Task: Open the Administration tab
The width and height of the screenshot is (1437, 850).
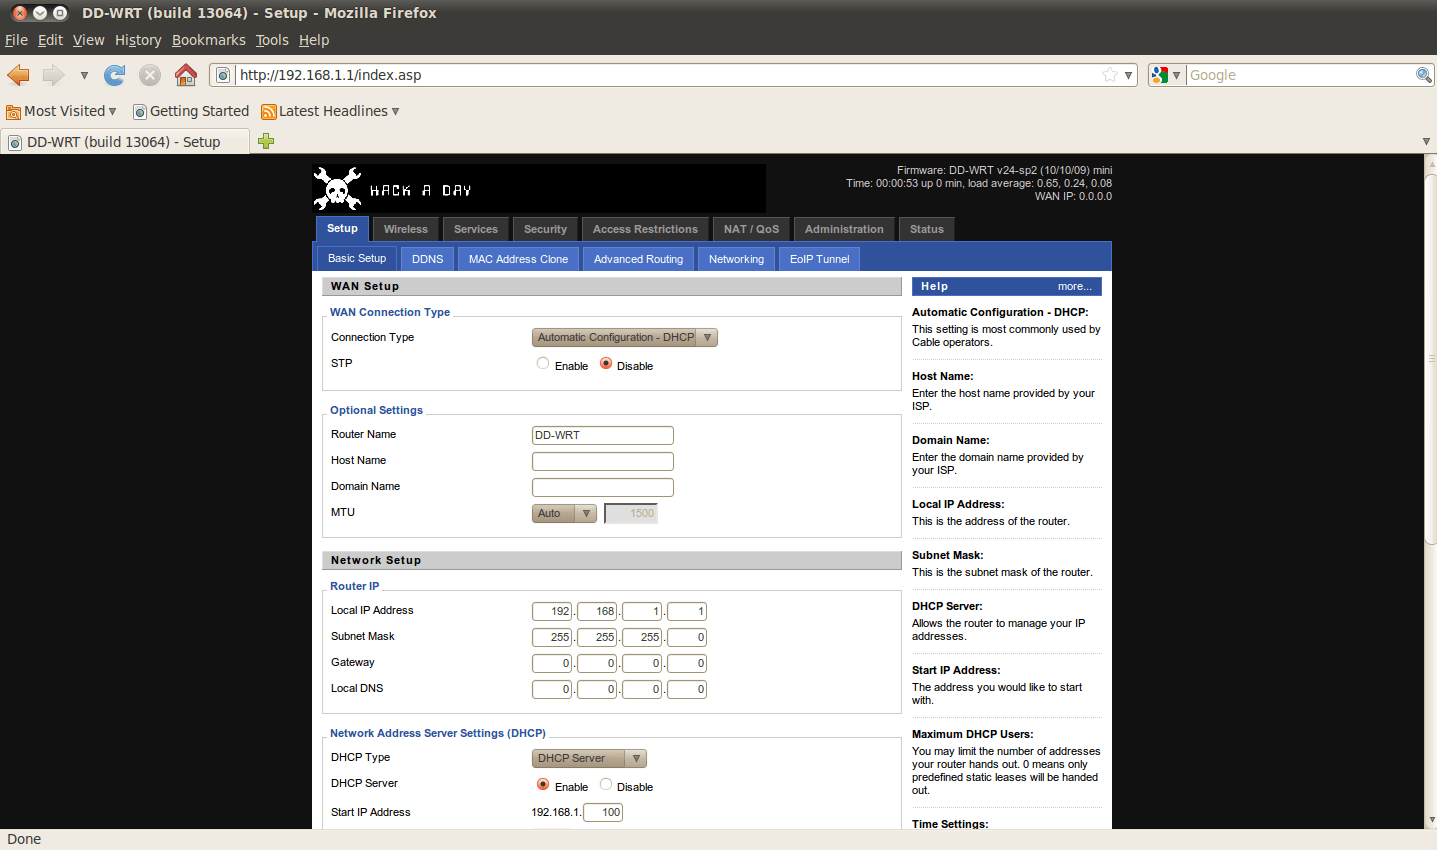Action: click(844, 229)
